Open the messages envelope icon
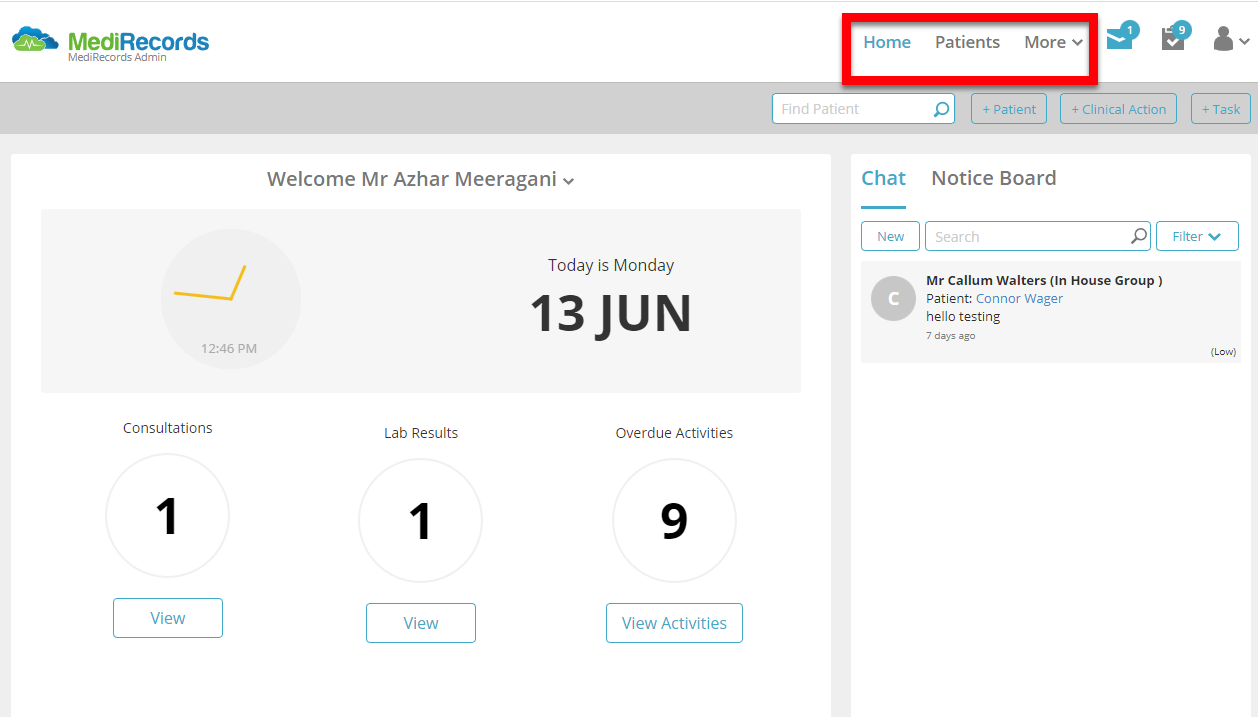The width and height of the screenshot is (1258, 717). point(1120,39)
